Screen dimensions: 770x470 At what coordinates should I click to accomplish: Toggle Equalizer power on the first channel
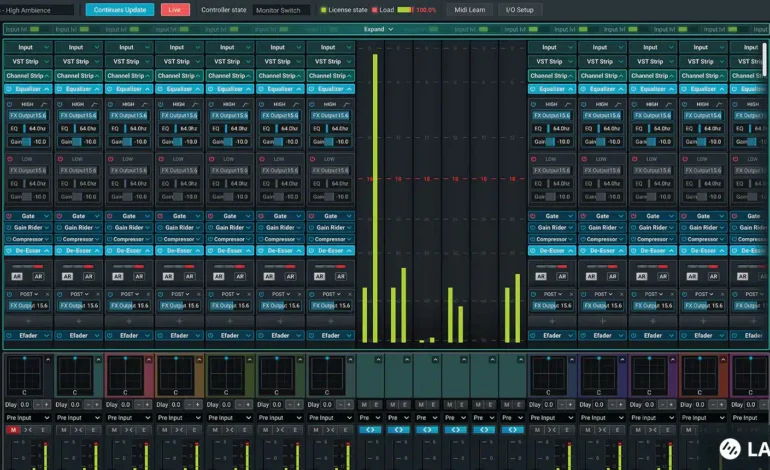pos(9,89)
